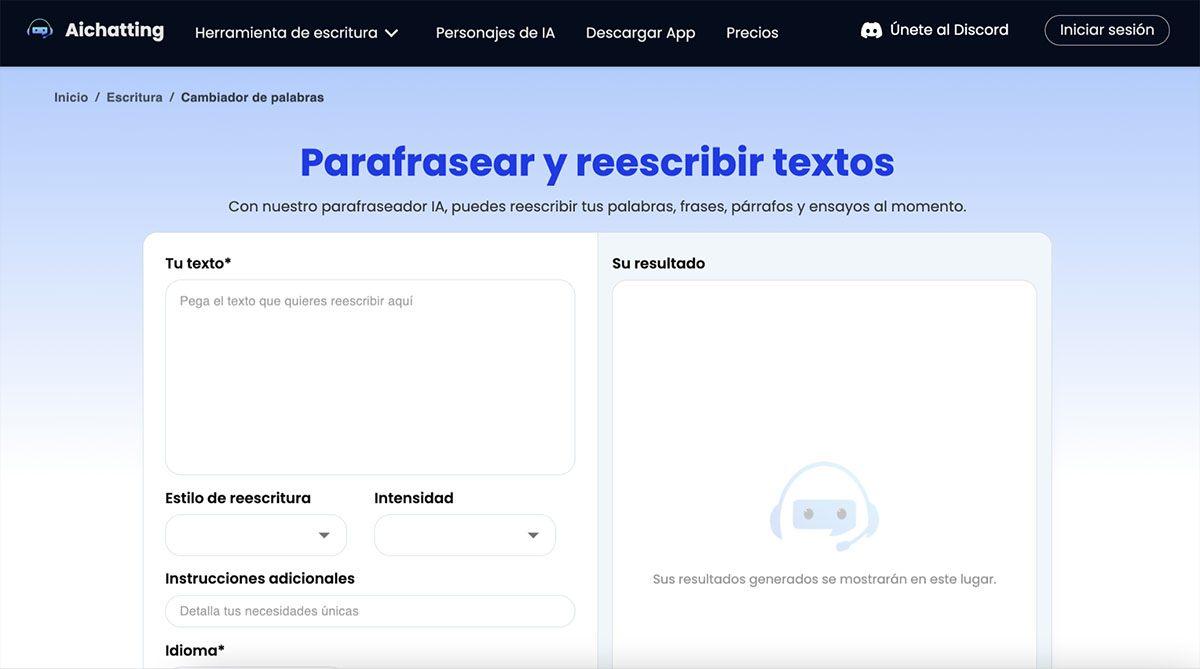The height and width of the screenshot is (669, 1200).
Task: Click the Idioma field label
Action: pos(195,651)
